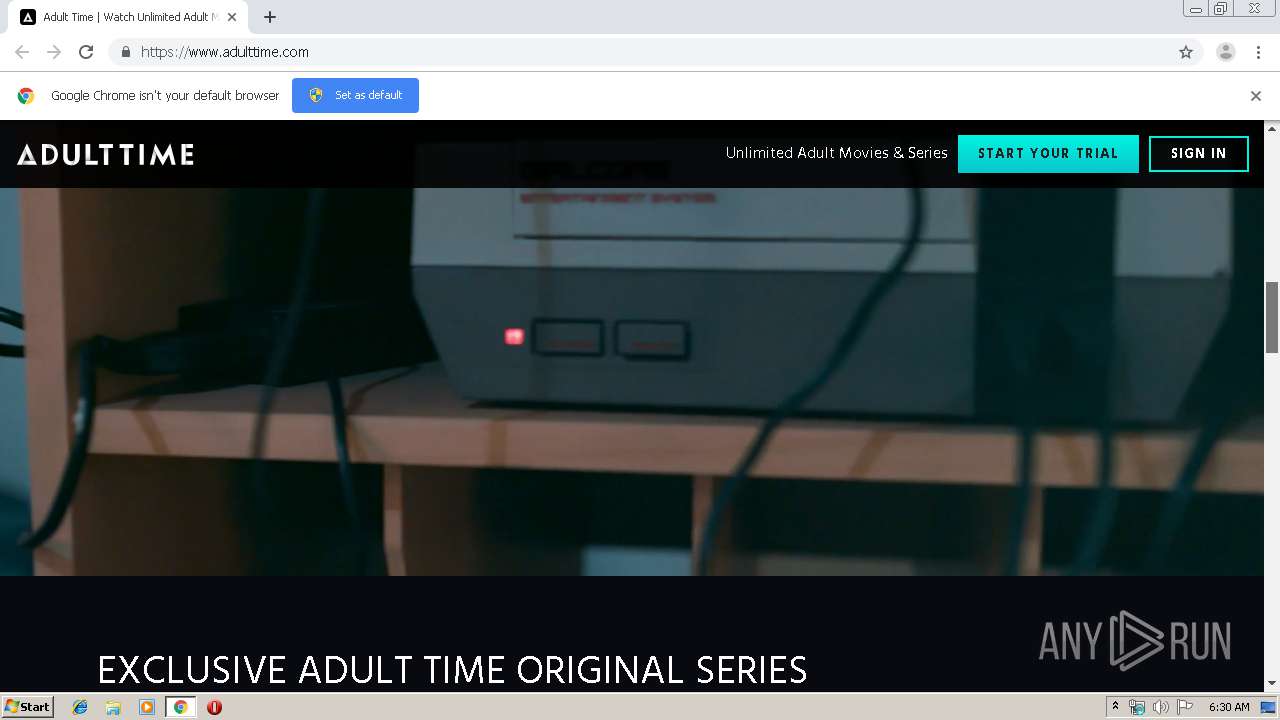
Task: Switch to Chrome taskbar button
Action: tap(180, 707)
